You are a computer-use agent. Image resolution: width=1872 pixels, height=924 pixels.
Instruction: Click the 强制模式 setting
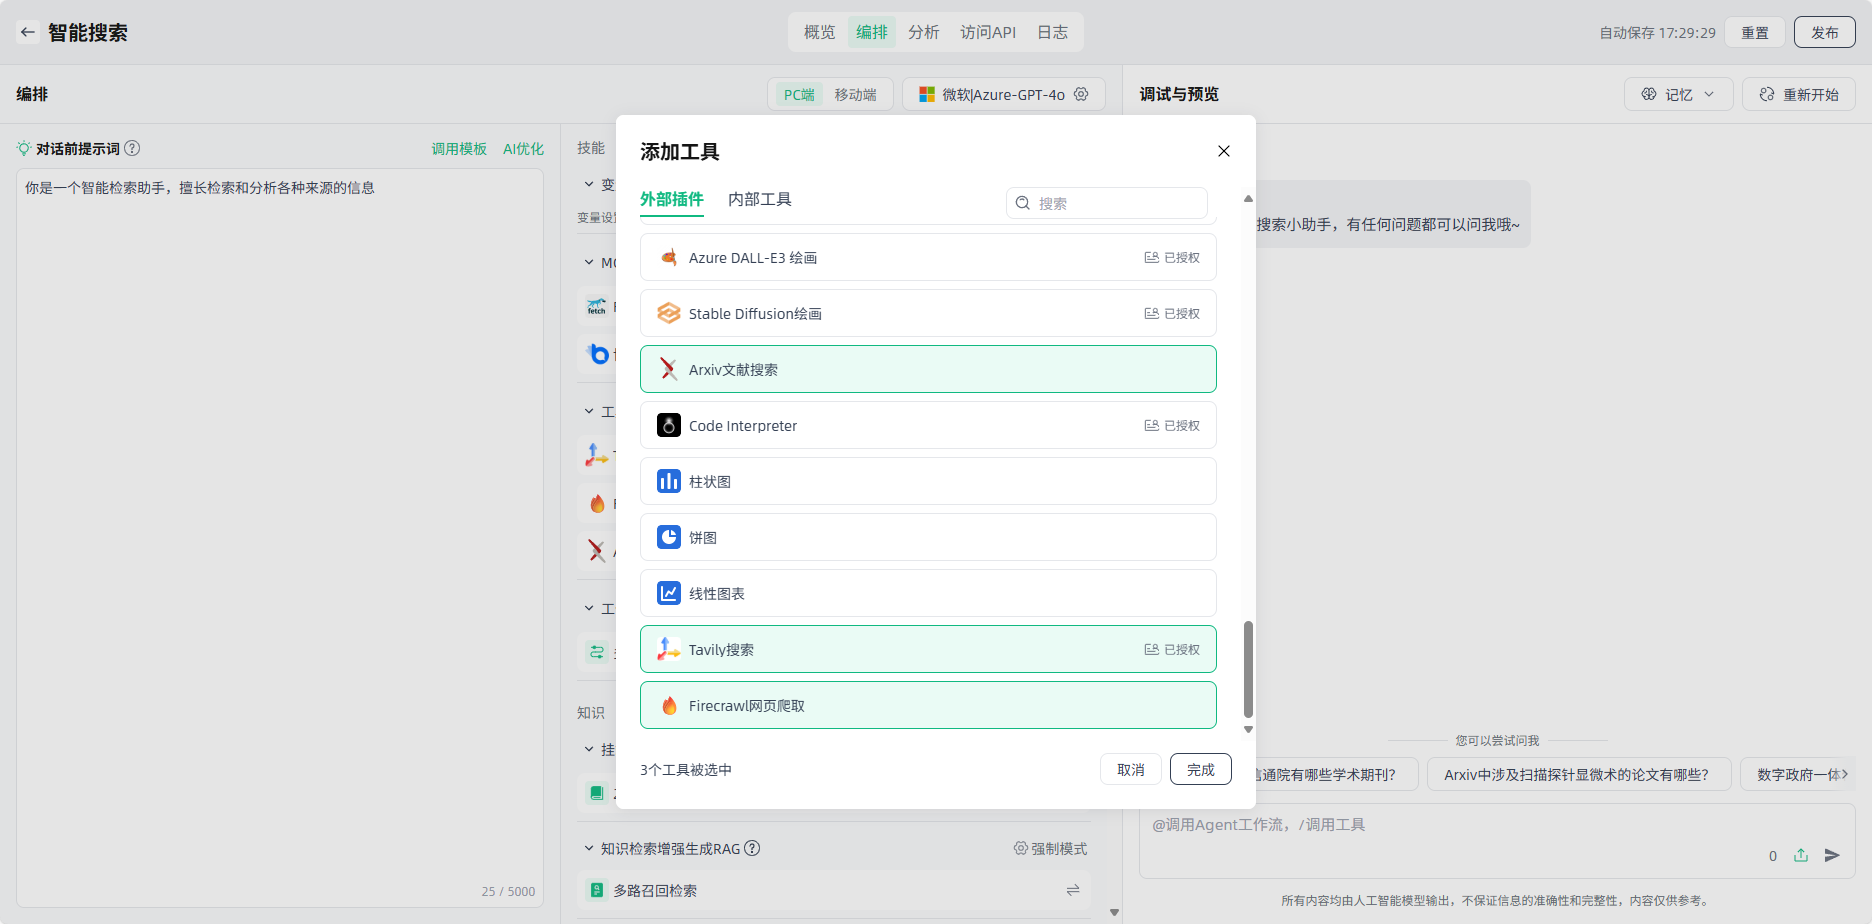[x=1050, y=848]
